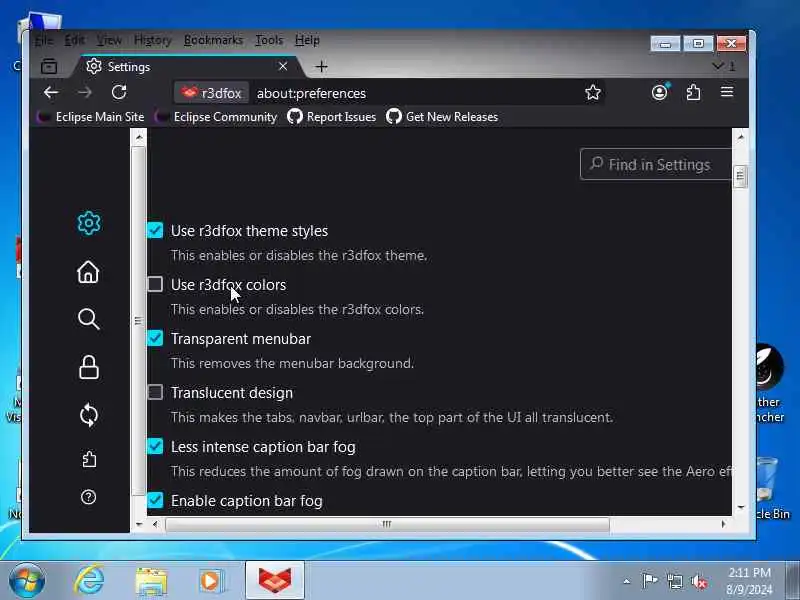Screen dimensions: 800x600
Task: Go back with the back arrow
Action: (x=51, y=92)
